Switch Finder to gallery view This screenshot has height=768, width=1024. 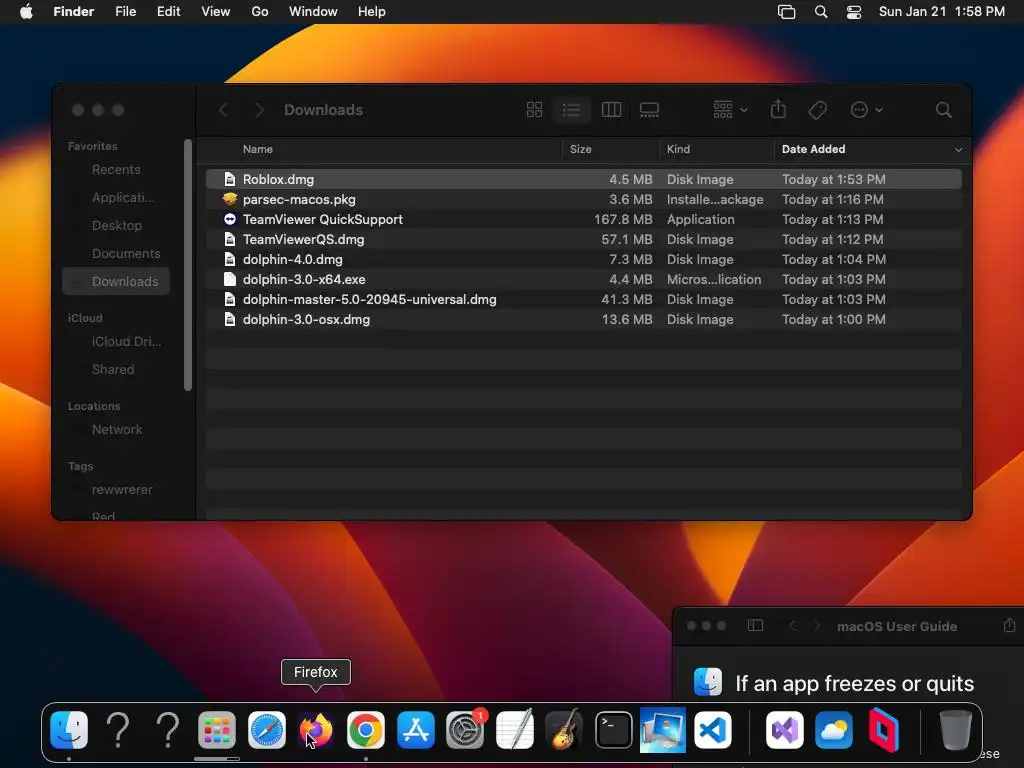[649, 110]
